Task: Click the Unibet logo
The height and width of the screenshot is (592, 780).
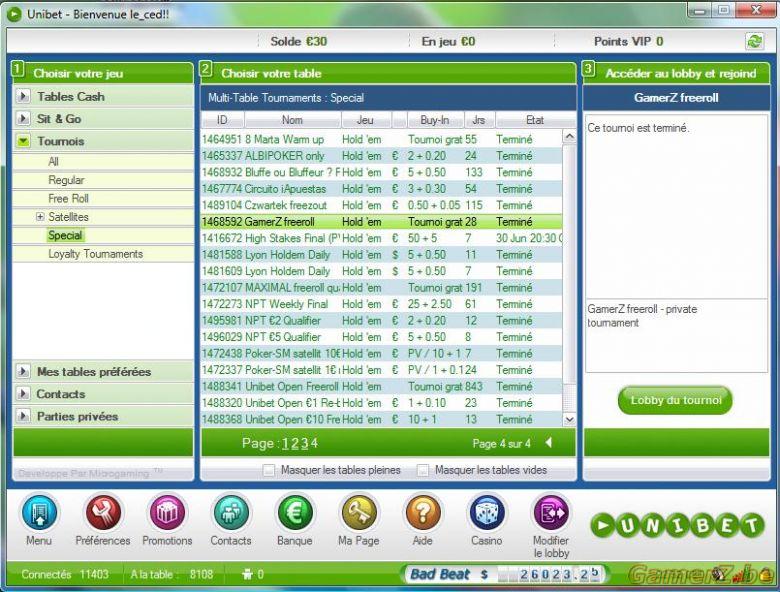Action: (x=677, y=525)
